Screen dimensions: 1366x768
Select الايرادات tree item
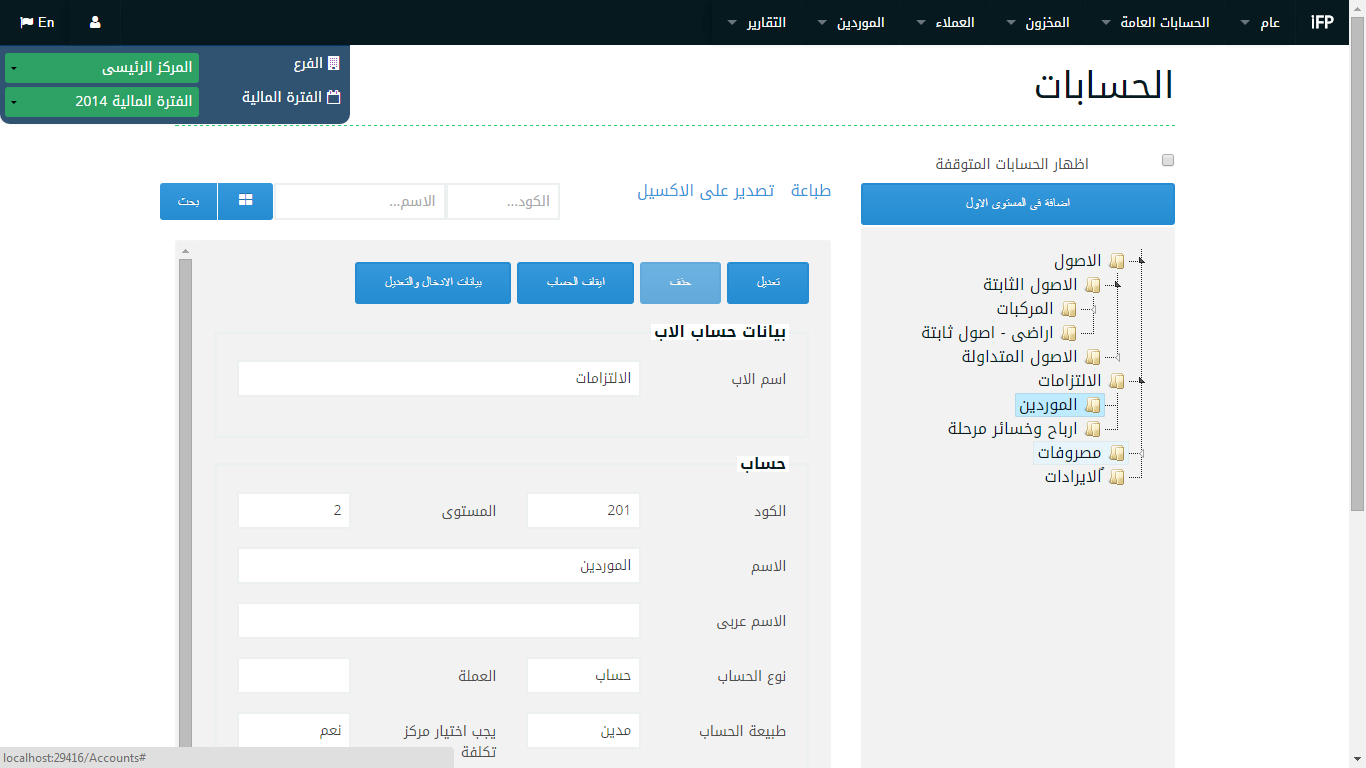click(1073, 477)
